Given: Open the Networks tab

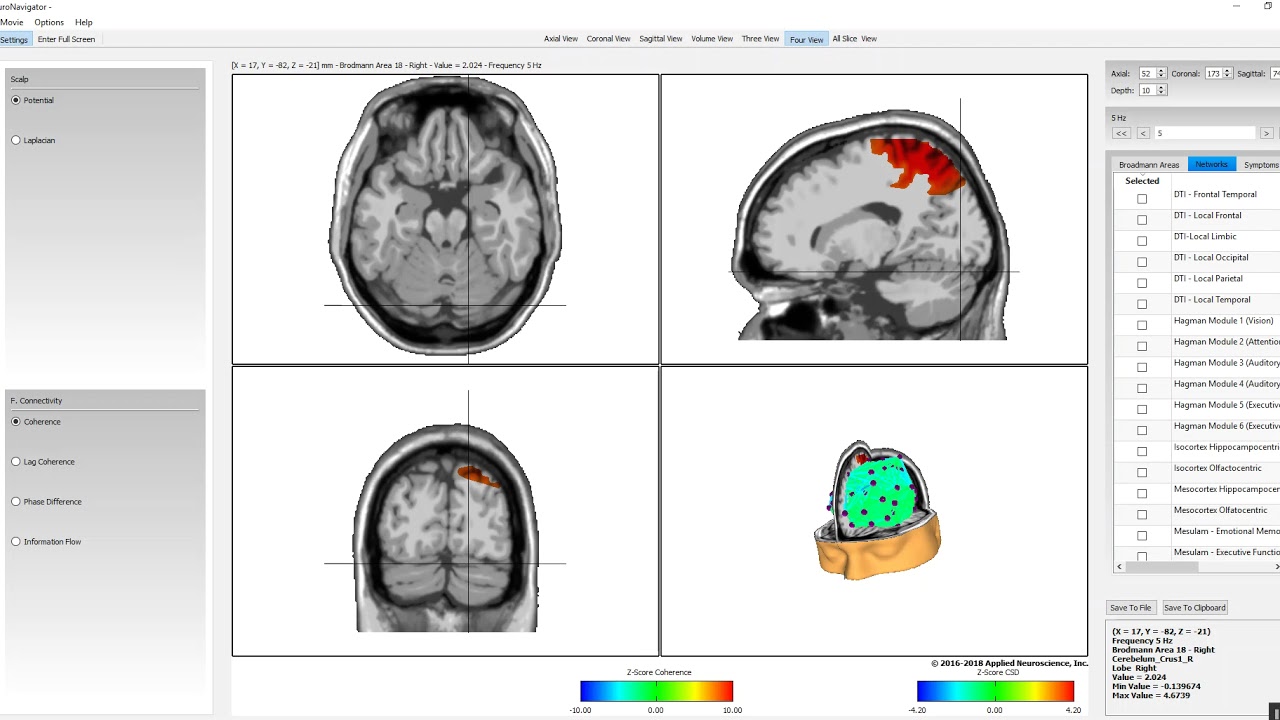Looking at the screenshot, I should pos(1211,164).
